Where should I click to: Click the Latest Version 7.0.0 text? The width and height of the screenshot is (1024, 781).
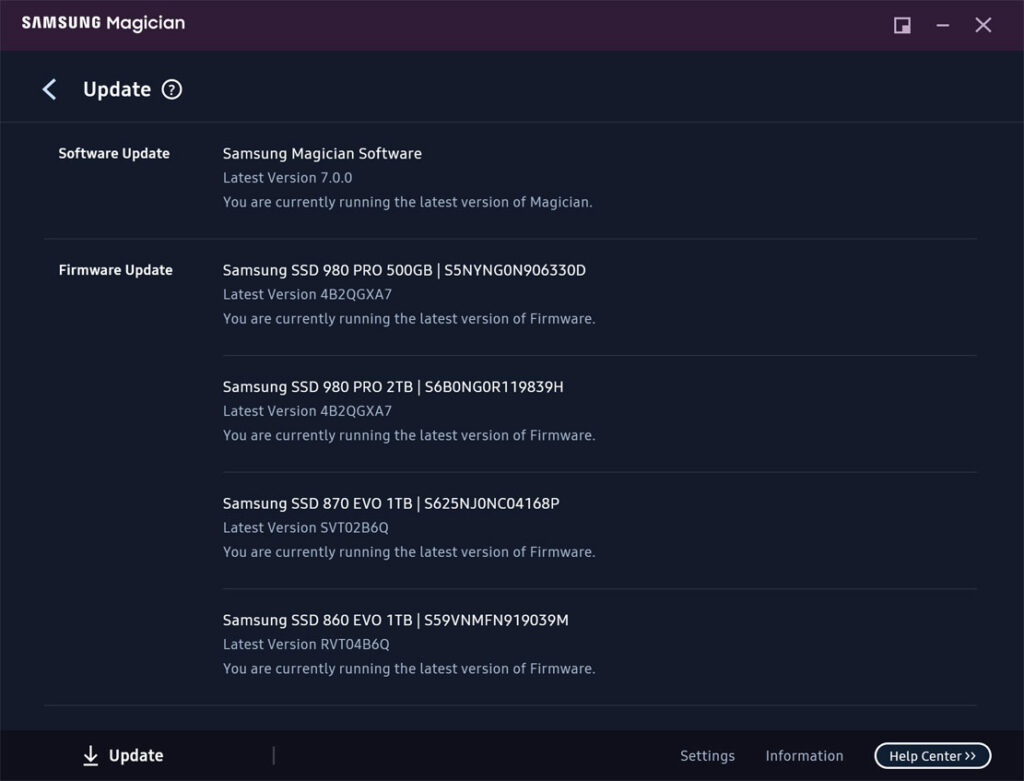(286, 177)
